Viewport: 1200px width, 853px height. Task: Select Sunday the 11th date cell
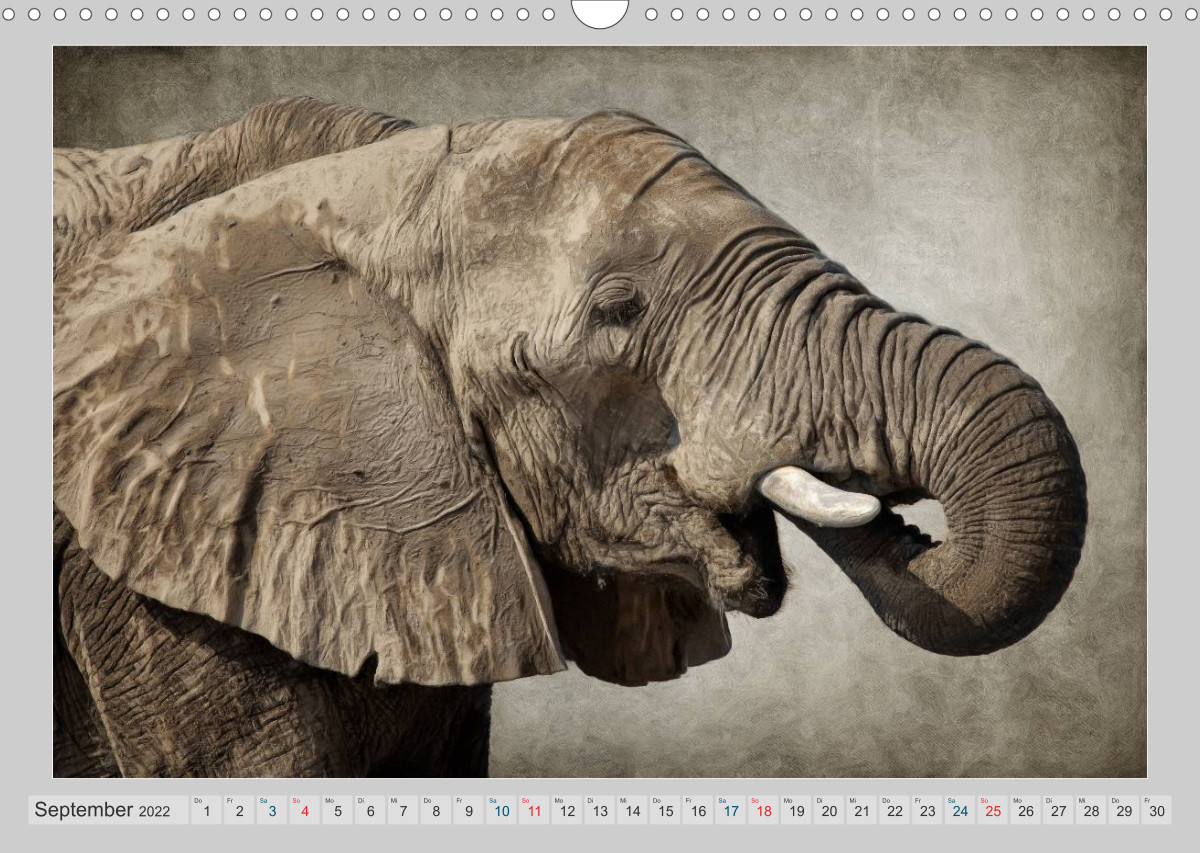click(x=534, y=810)
